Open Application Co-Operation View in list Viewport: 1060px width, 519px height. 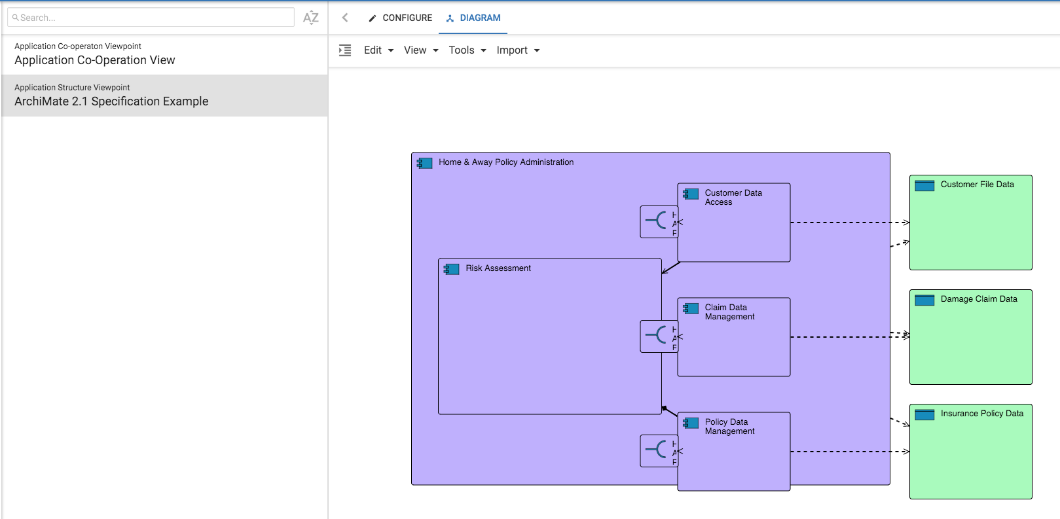[95, 60]
